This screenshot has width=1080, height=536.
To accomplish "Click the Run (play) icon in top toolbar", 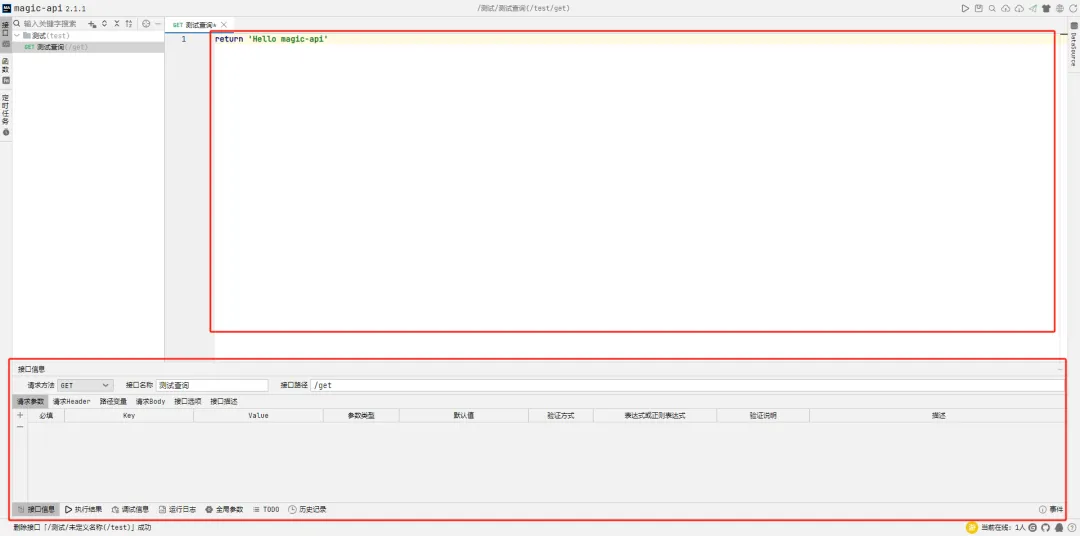I will click(x=965, y=8).
